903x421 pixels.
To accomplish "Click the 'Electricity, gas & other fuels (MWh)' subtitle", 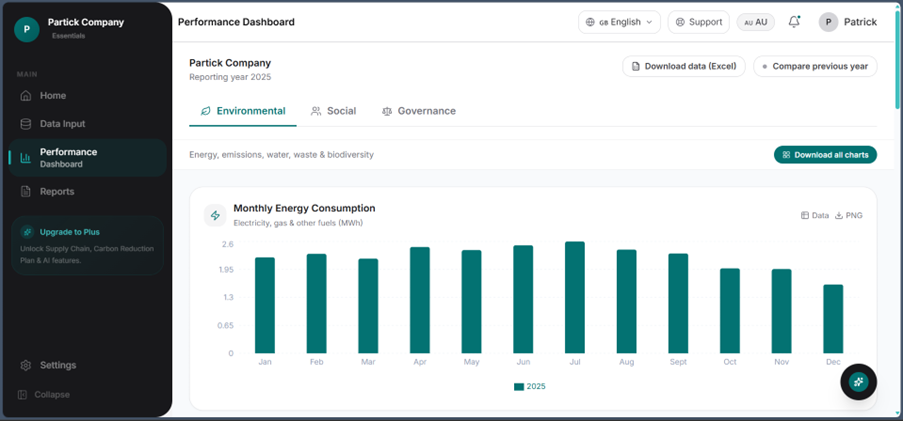I will [298, 223].
